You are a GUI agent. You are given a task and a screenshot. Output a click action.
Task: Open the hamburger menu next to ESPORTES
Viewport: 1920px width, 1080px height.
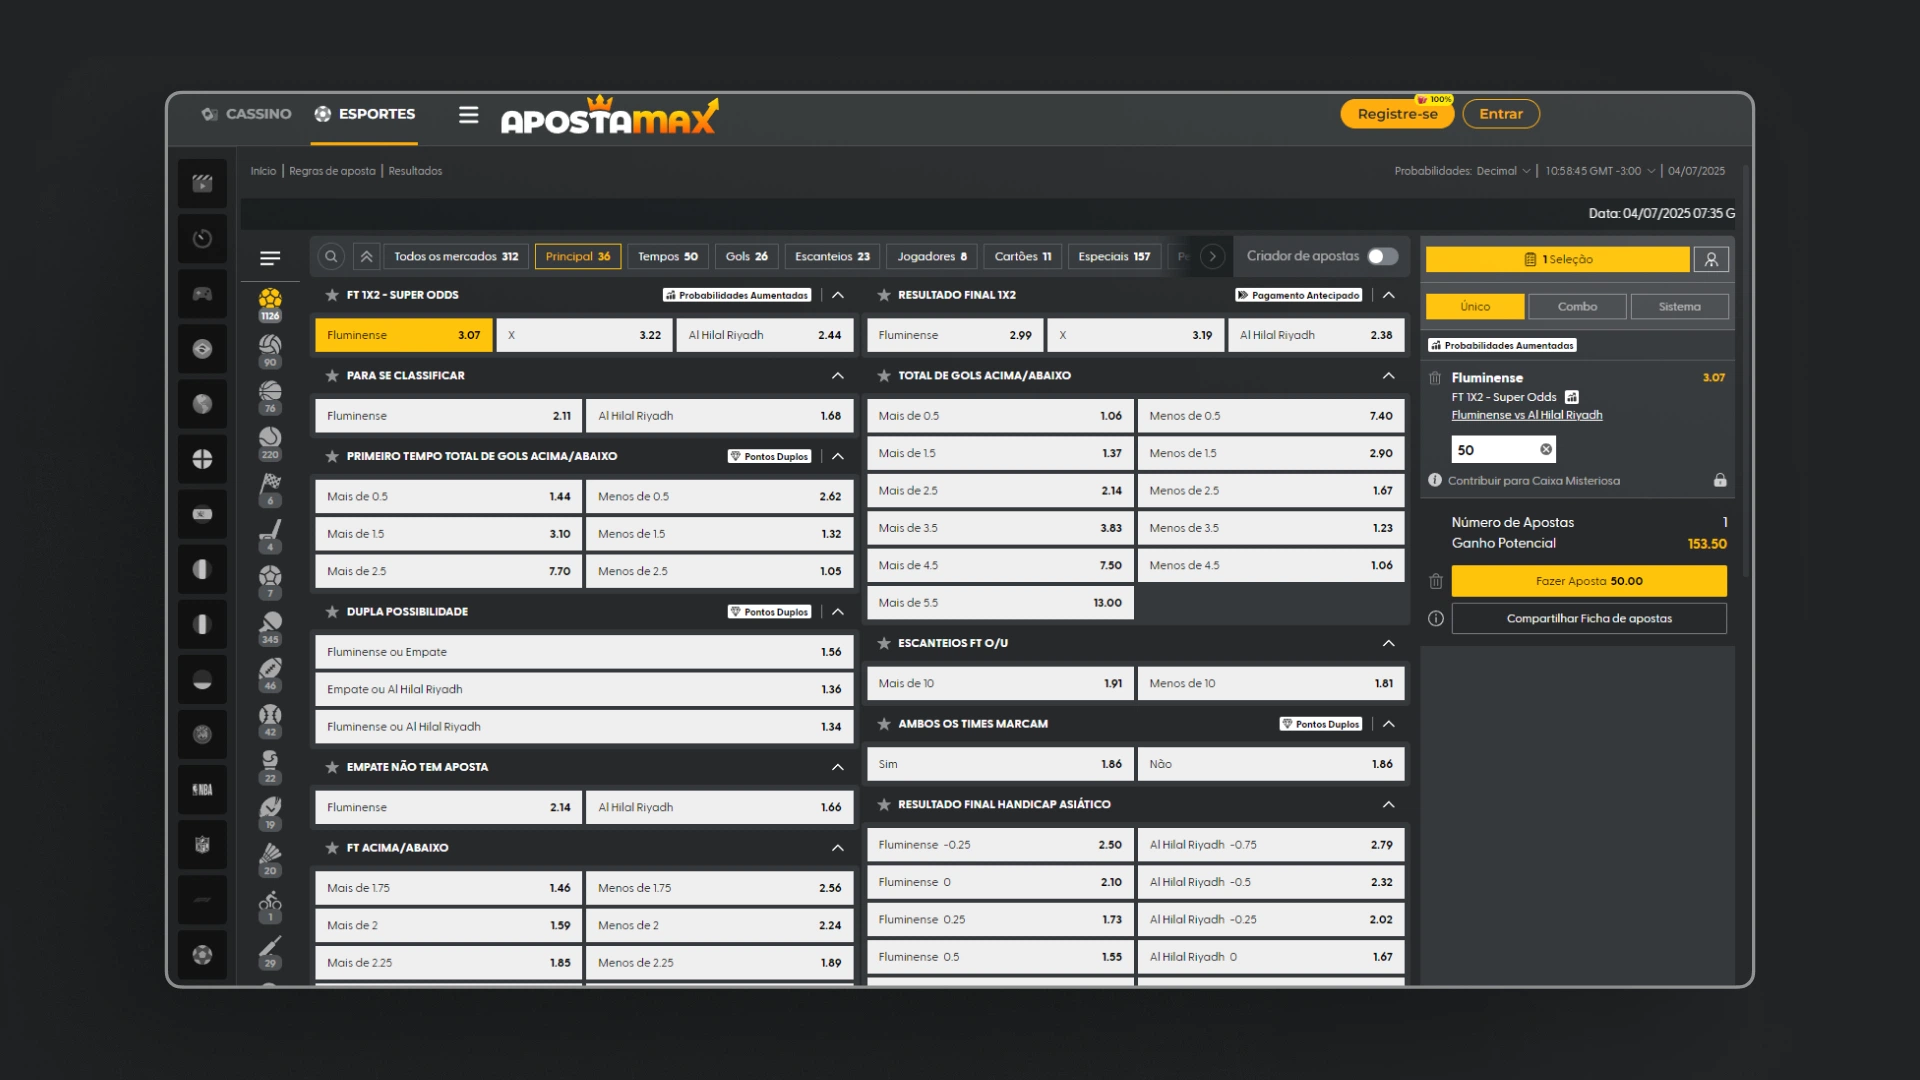[468, 115]
